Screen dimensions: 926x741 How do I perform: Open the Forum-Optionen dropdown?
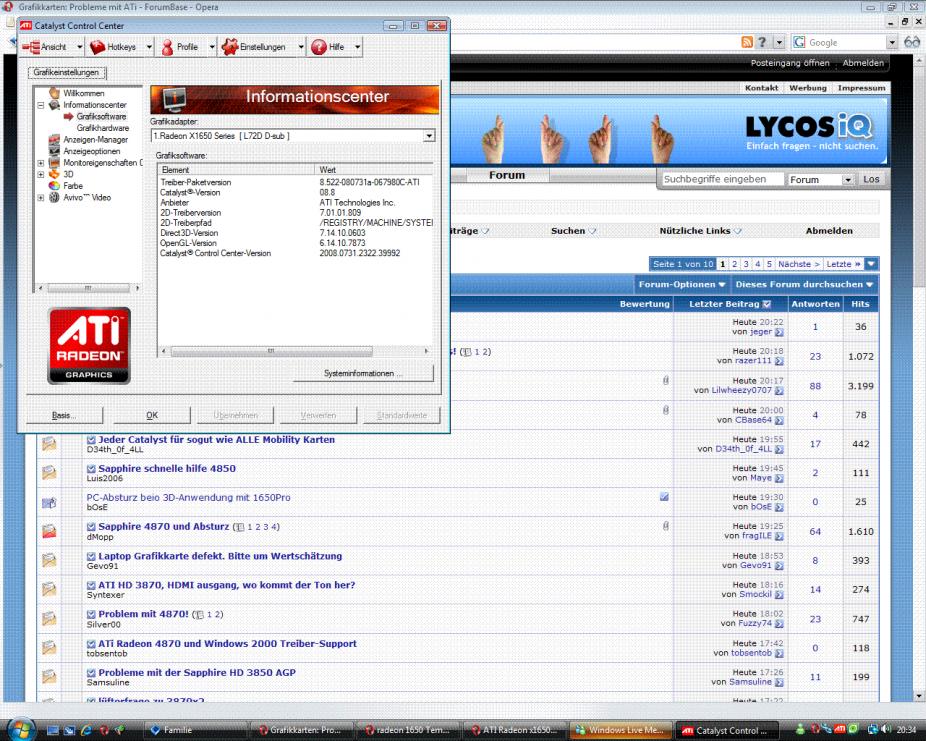coord(682,285)
